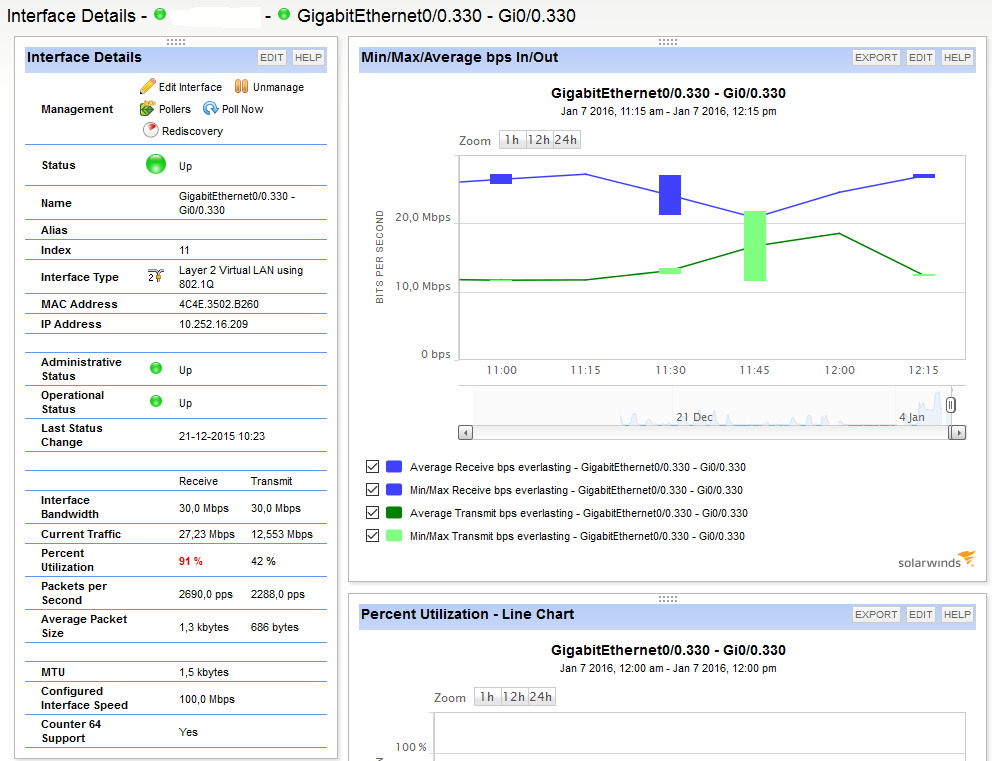The width and height of the screenshot is (992, 761).
Task: Click drag handle above Interface Details panel
Action: click(175, 42)
